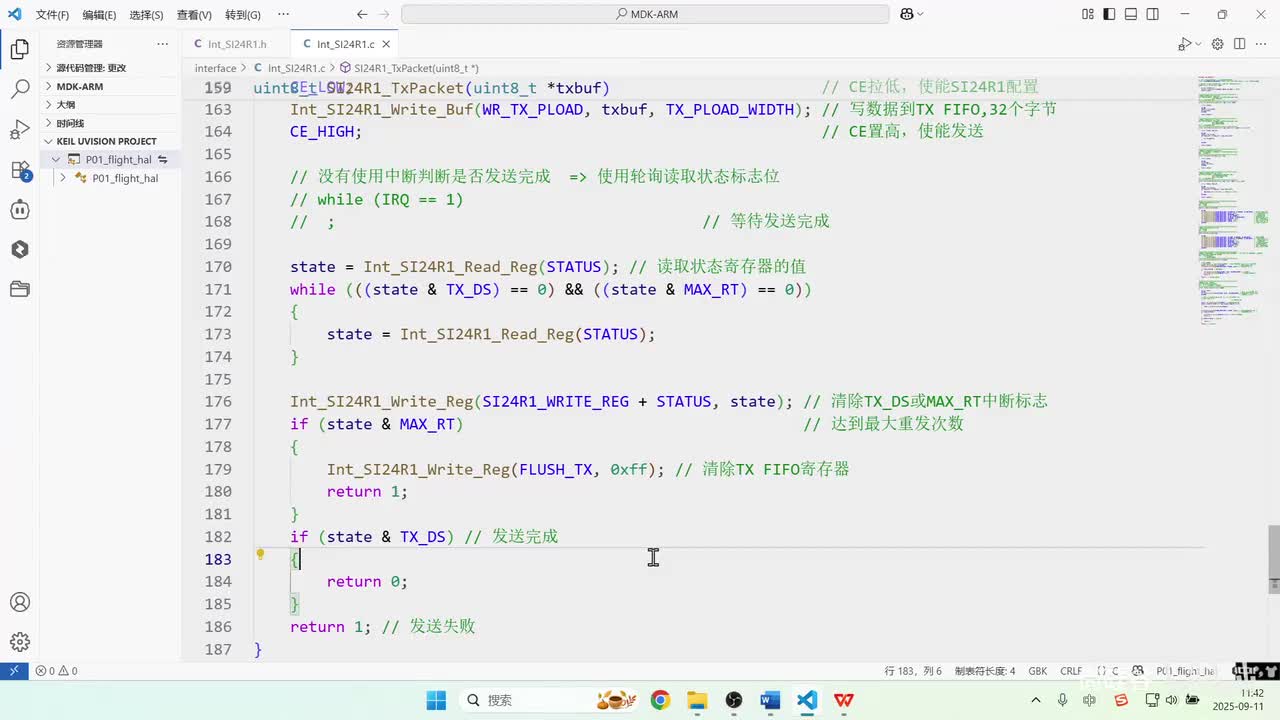Open the Accounts icon in activity bar
This screenshot has width=1280, height=720.
(19, 602)
